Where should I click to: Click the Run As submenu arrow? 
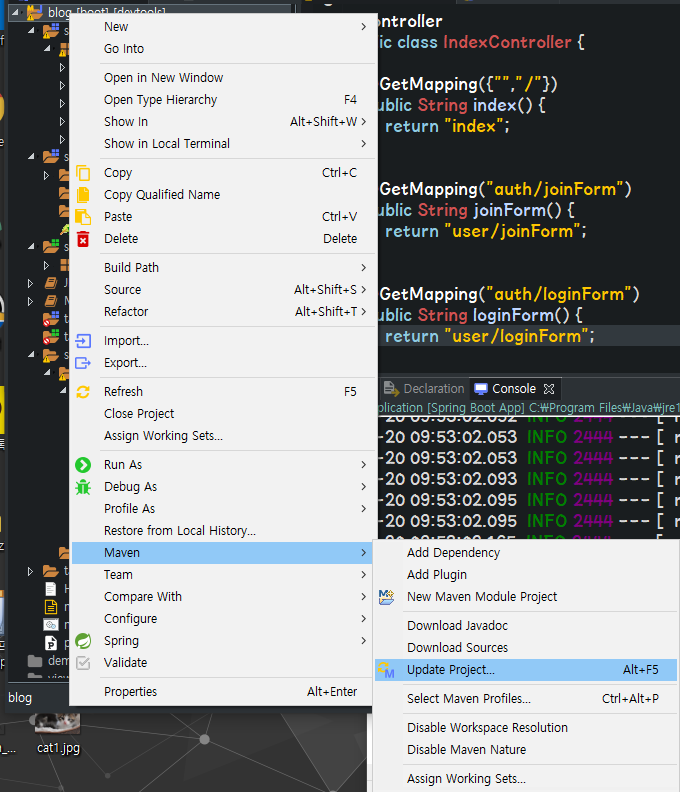click(364, 465)
